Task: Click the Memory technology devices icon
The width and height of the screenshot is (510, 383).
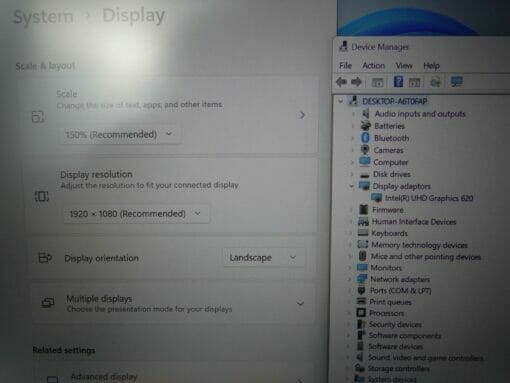Action: tap(362, 244)
